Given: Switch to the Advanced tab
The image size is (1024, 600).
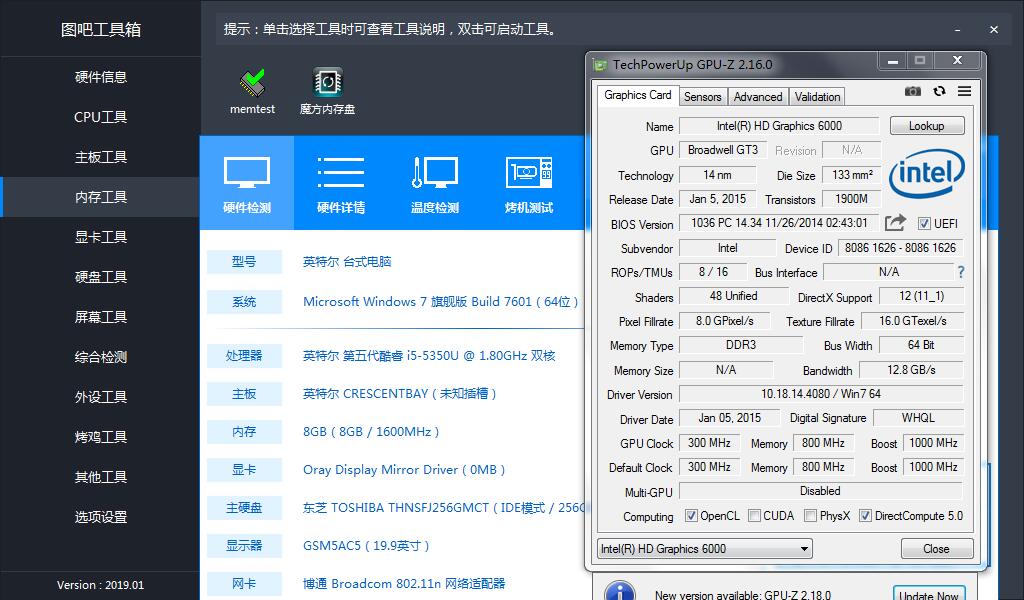Looking at the screenshot, I should point(758,97).
